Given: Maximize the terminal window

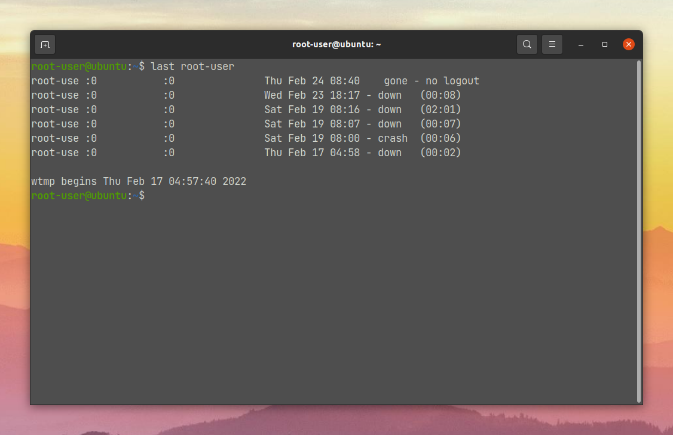Looking at the screenshot, I should (x=604, y=45).
